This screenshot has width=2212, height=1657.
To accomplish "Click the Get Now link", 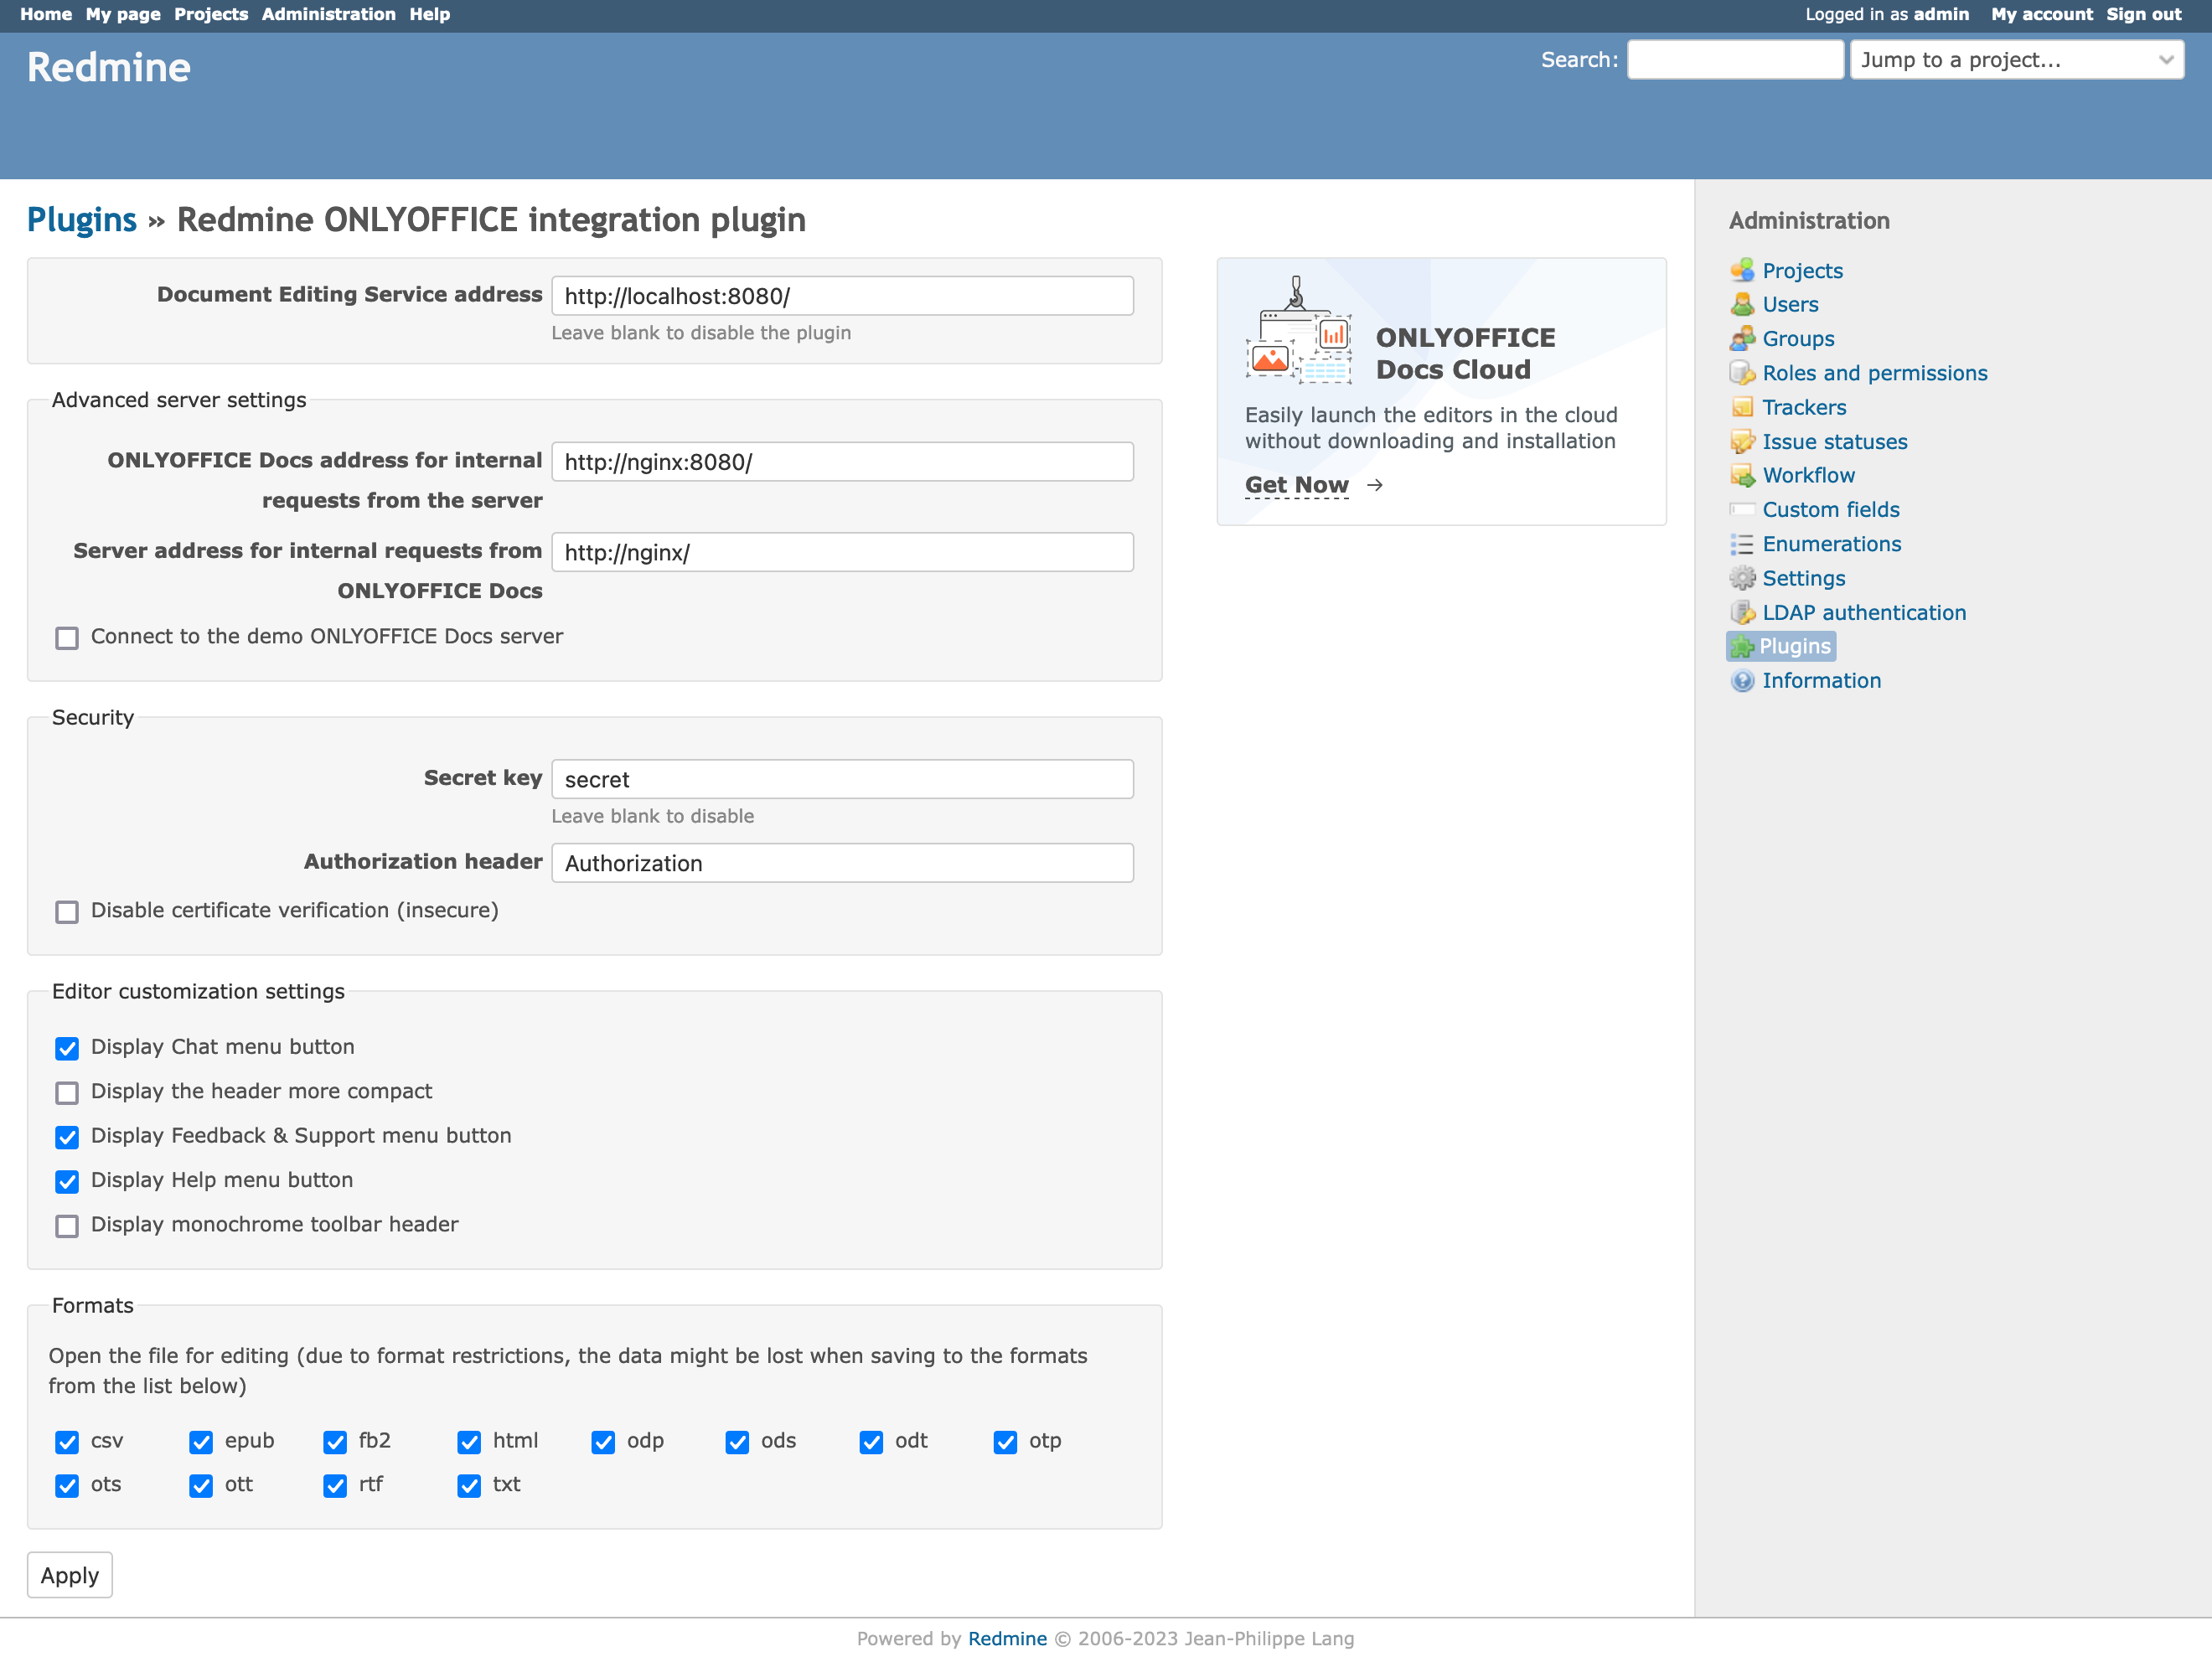I will pos(1296,485).
